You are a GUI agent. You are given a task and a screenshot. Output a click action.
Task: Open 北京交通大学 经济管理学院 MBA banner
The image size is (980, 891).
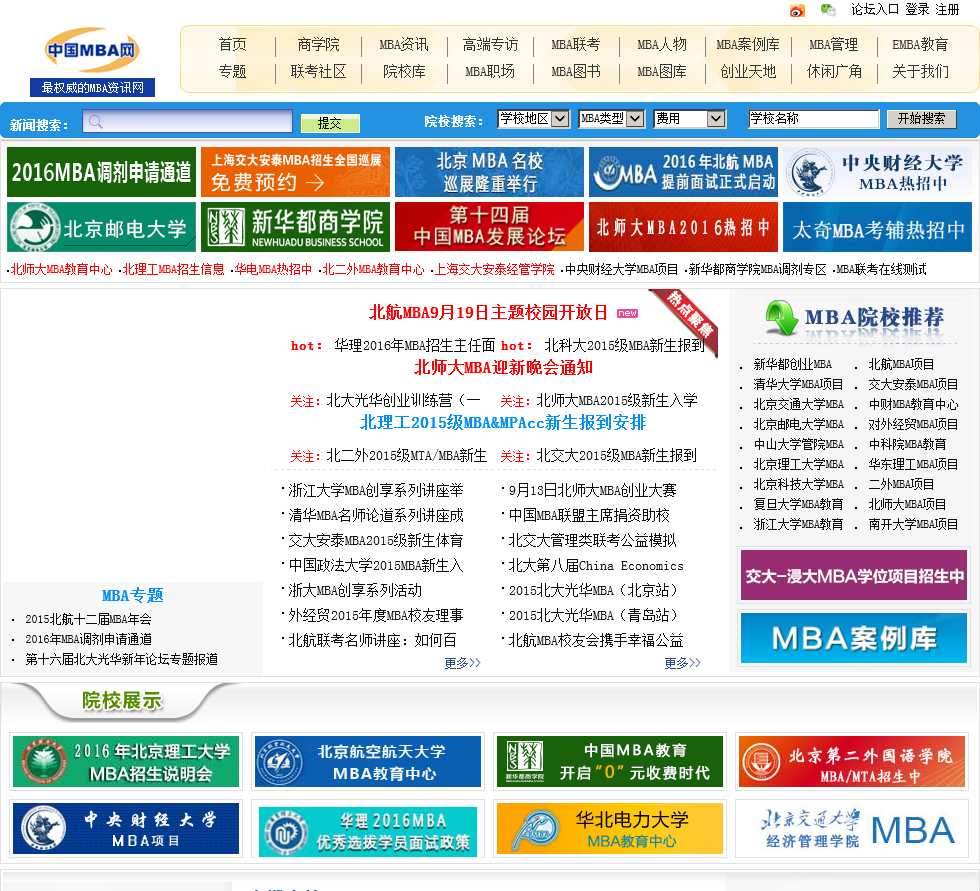click(852, 829)
